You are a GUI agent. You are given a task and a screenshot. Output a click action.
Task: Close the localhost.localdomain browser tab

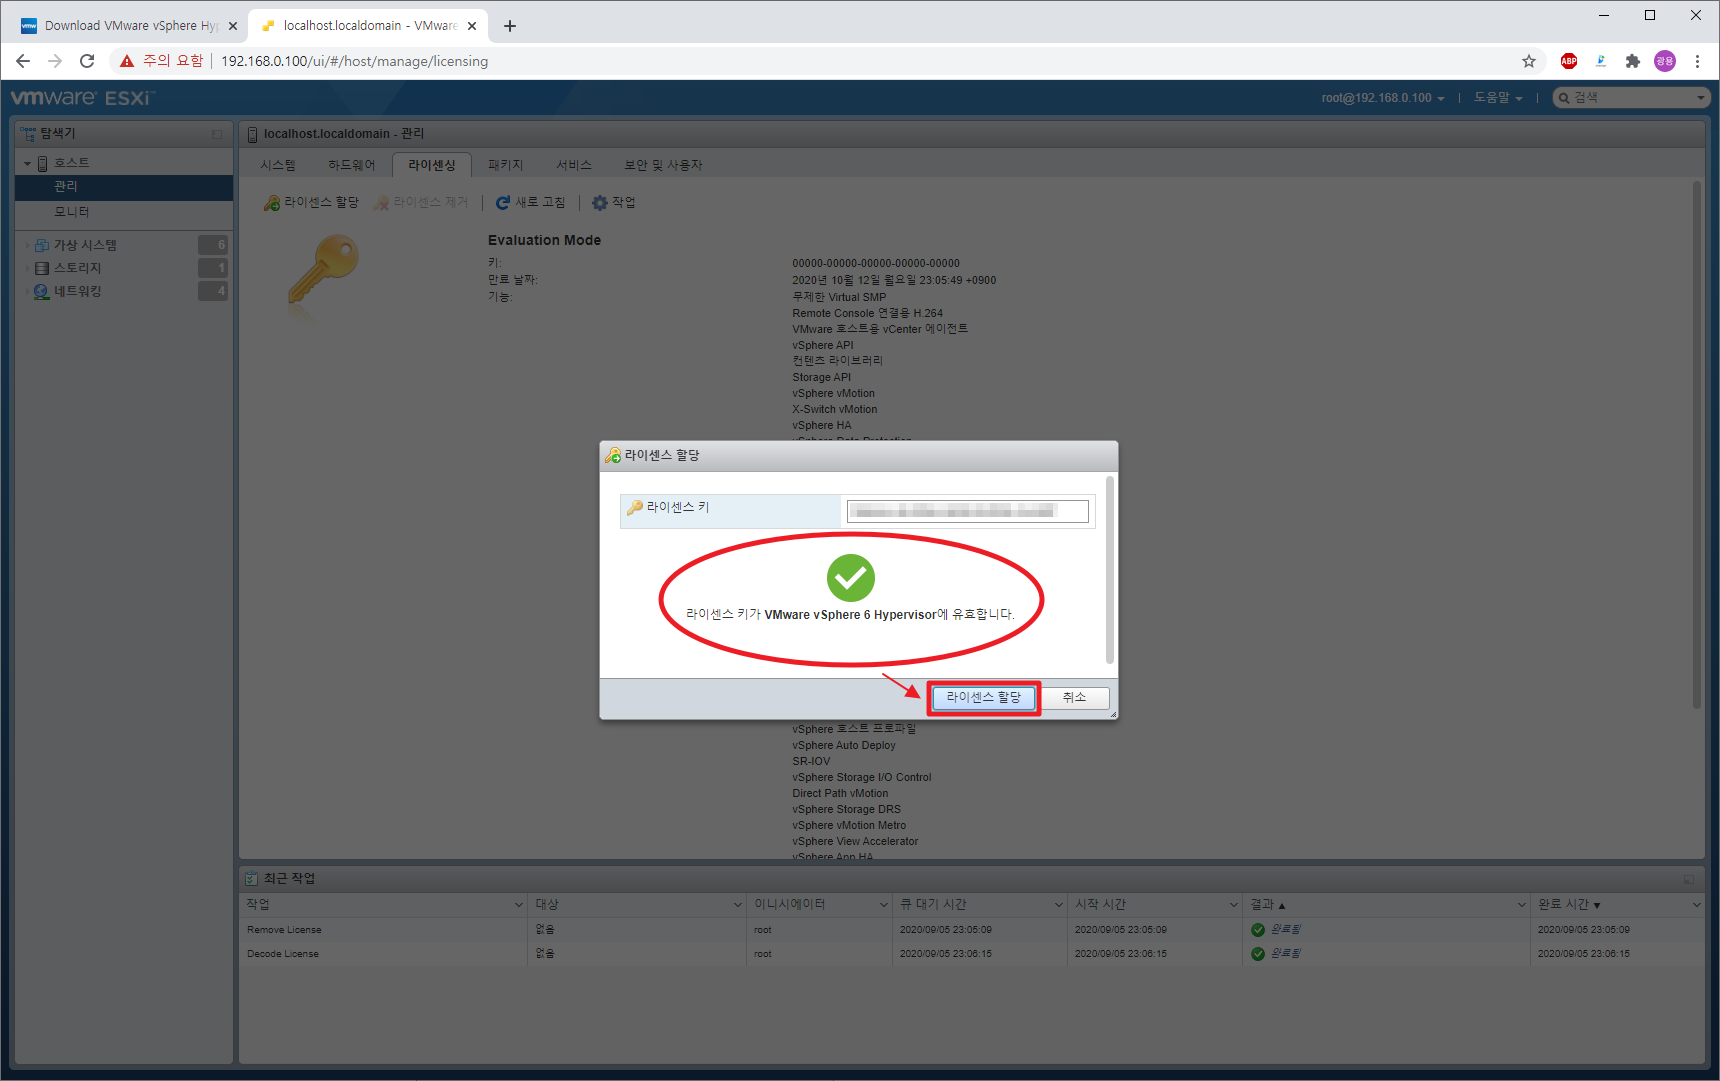click(472, 26)
